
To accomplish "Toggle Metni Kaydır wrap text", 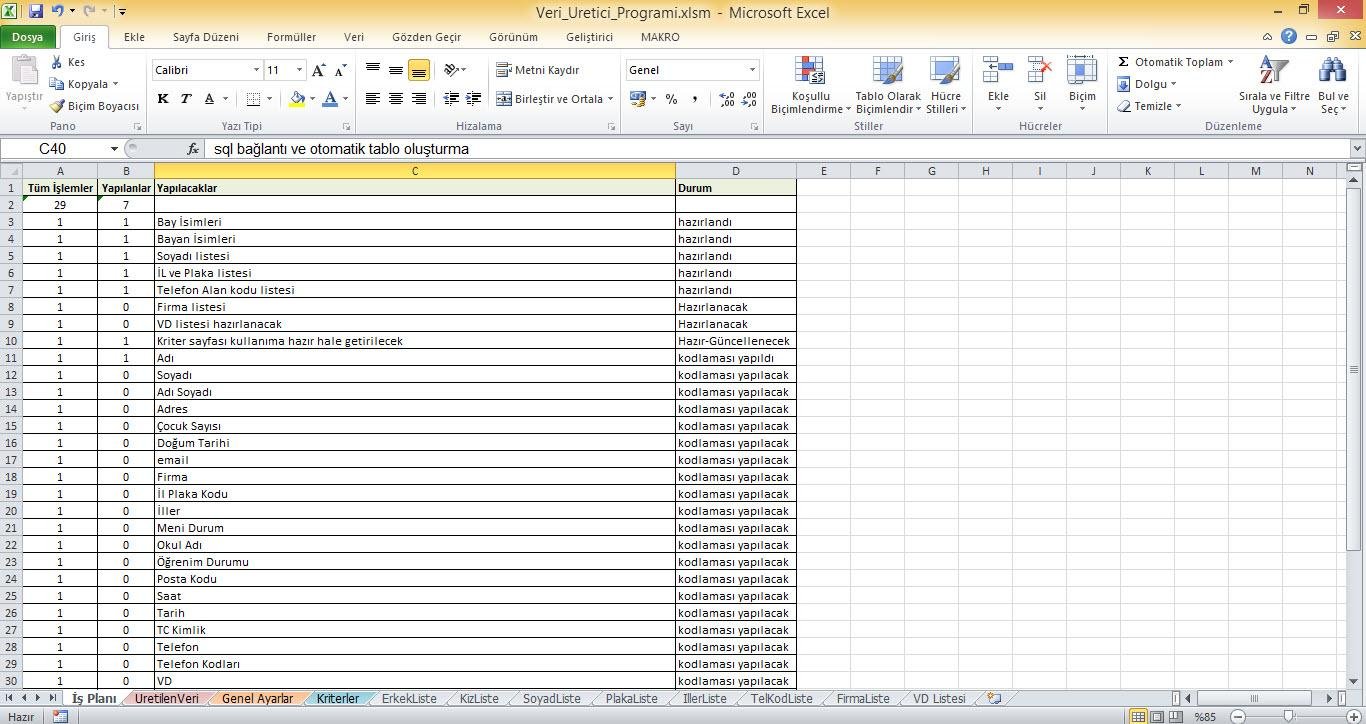I will pos(538,70).
